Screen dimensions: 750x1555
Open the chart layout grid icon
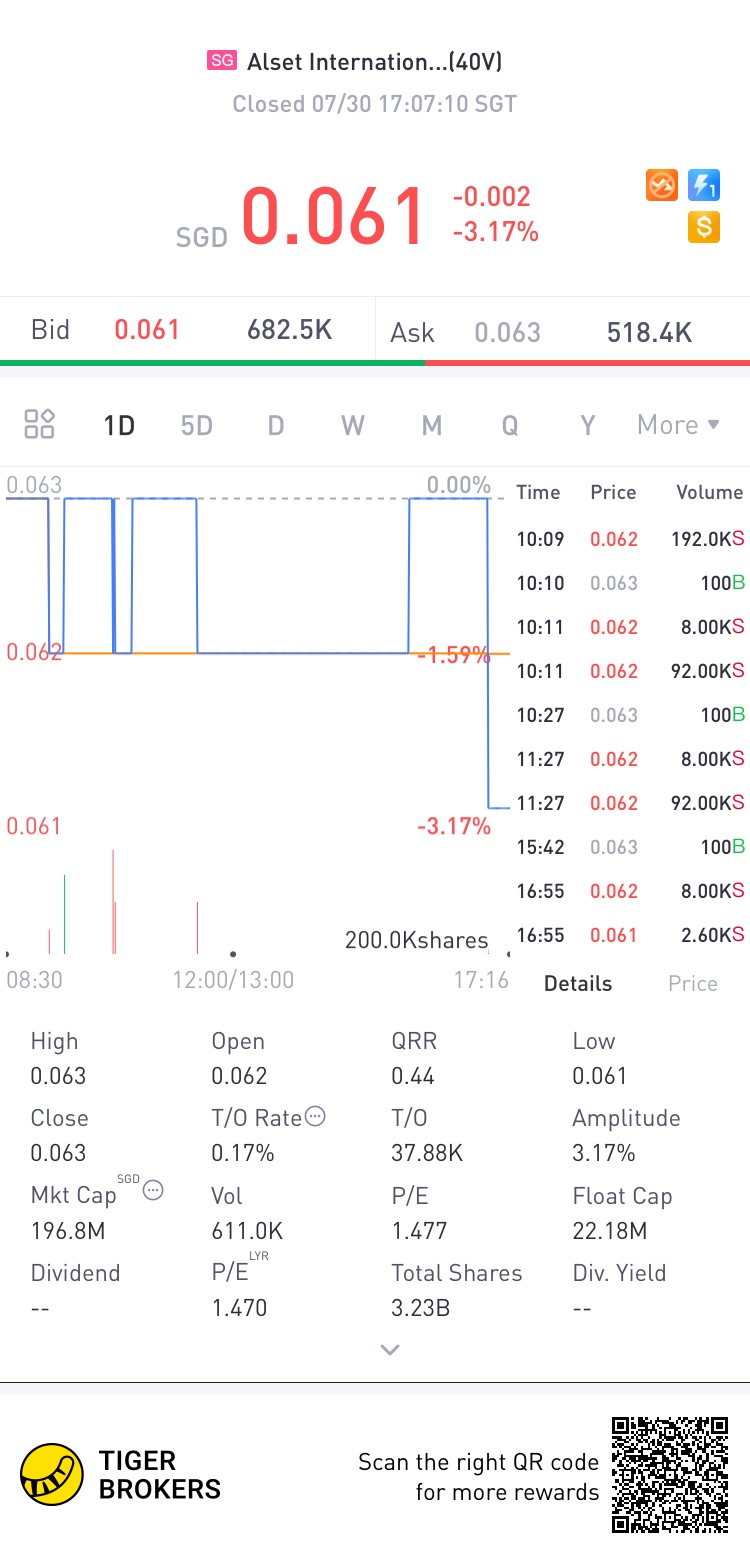pyautogui.click(x=40, y=424)
